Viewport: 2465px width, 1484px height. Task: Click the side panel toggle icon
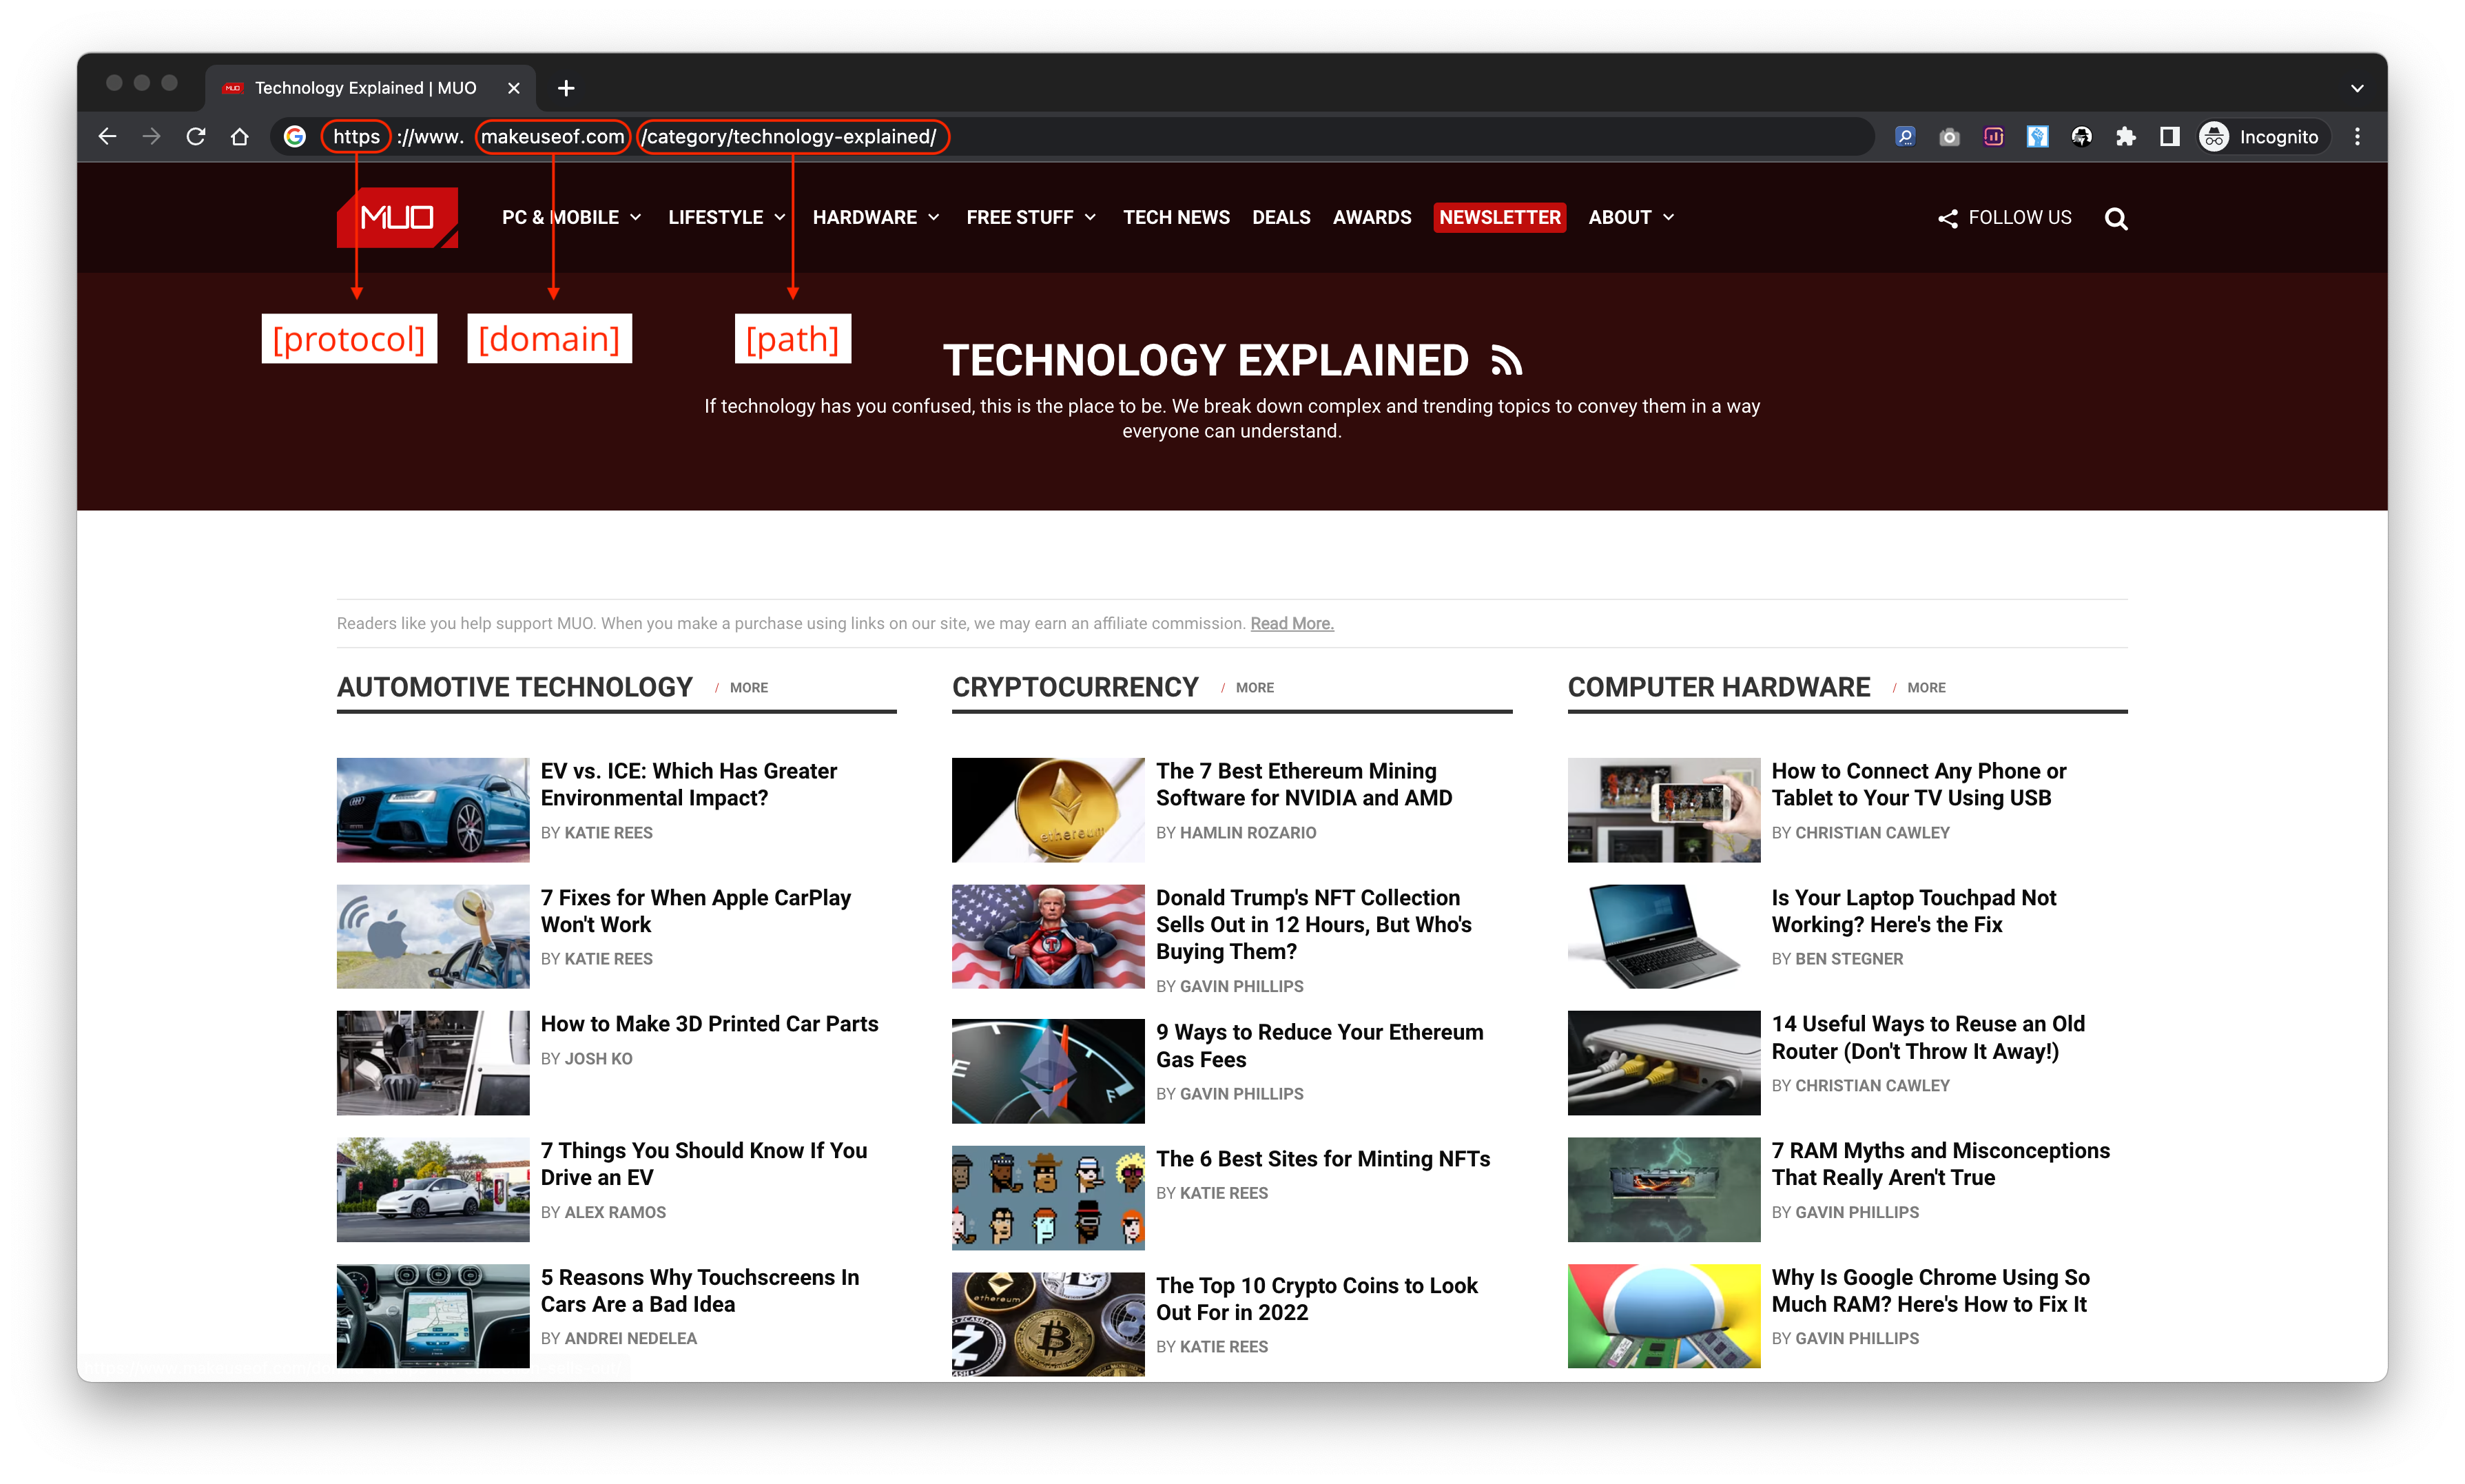coord(2169,136)
